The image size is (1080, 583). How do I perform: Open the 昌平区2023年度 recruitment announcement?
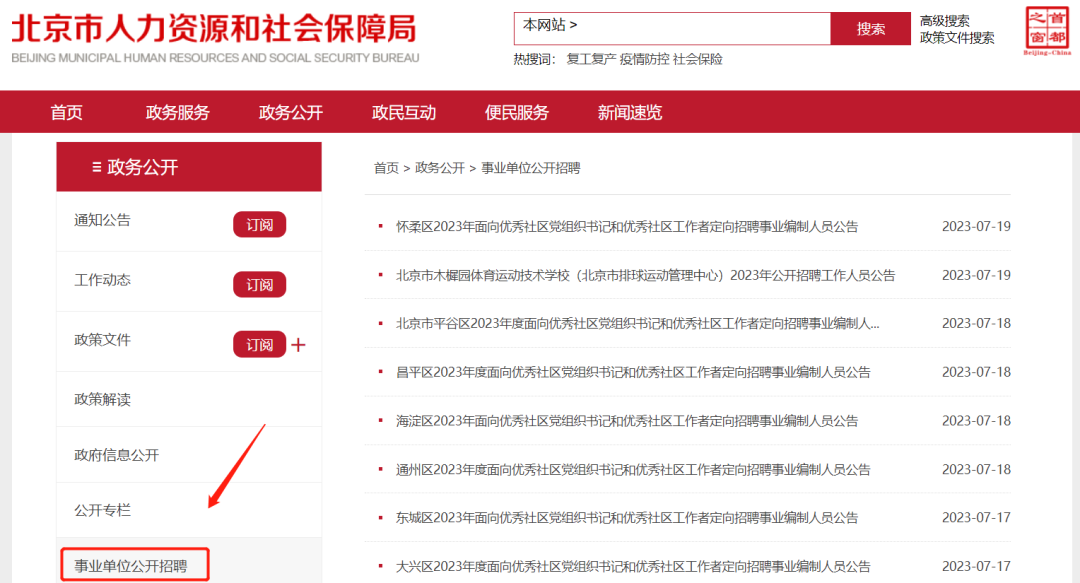[633, 373]
